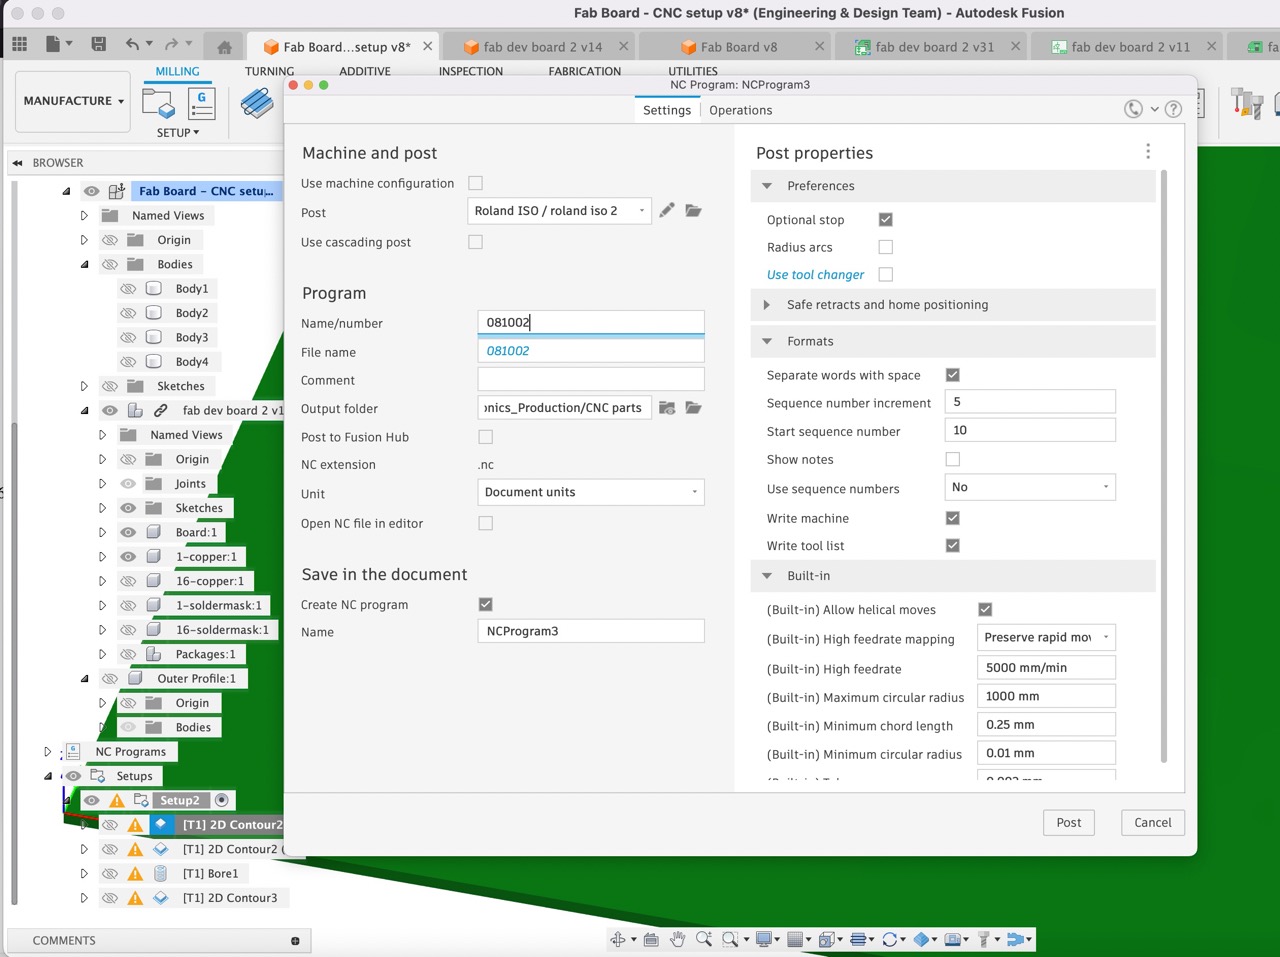Click the Zoom magnifier tool
1280x957 pixels.
pos(704,939)
